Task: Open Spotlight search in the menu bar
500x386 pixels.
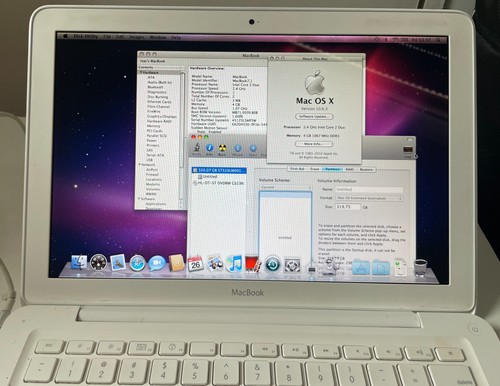Action: click(438, 40)
